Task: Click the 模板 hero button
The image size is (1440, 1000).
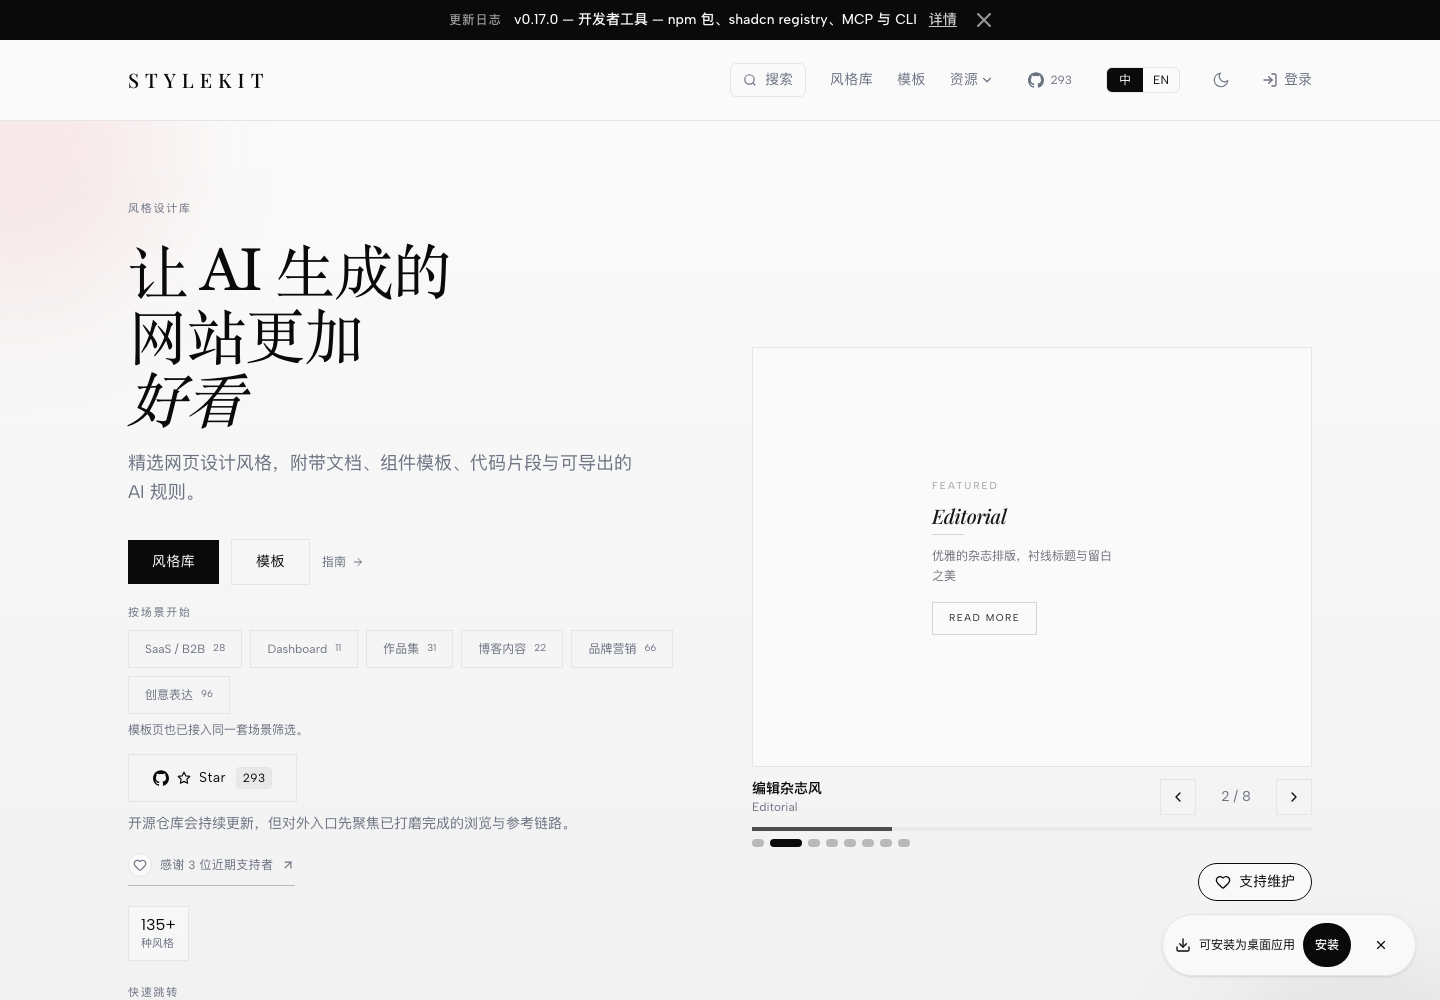Action: [270, 562]
